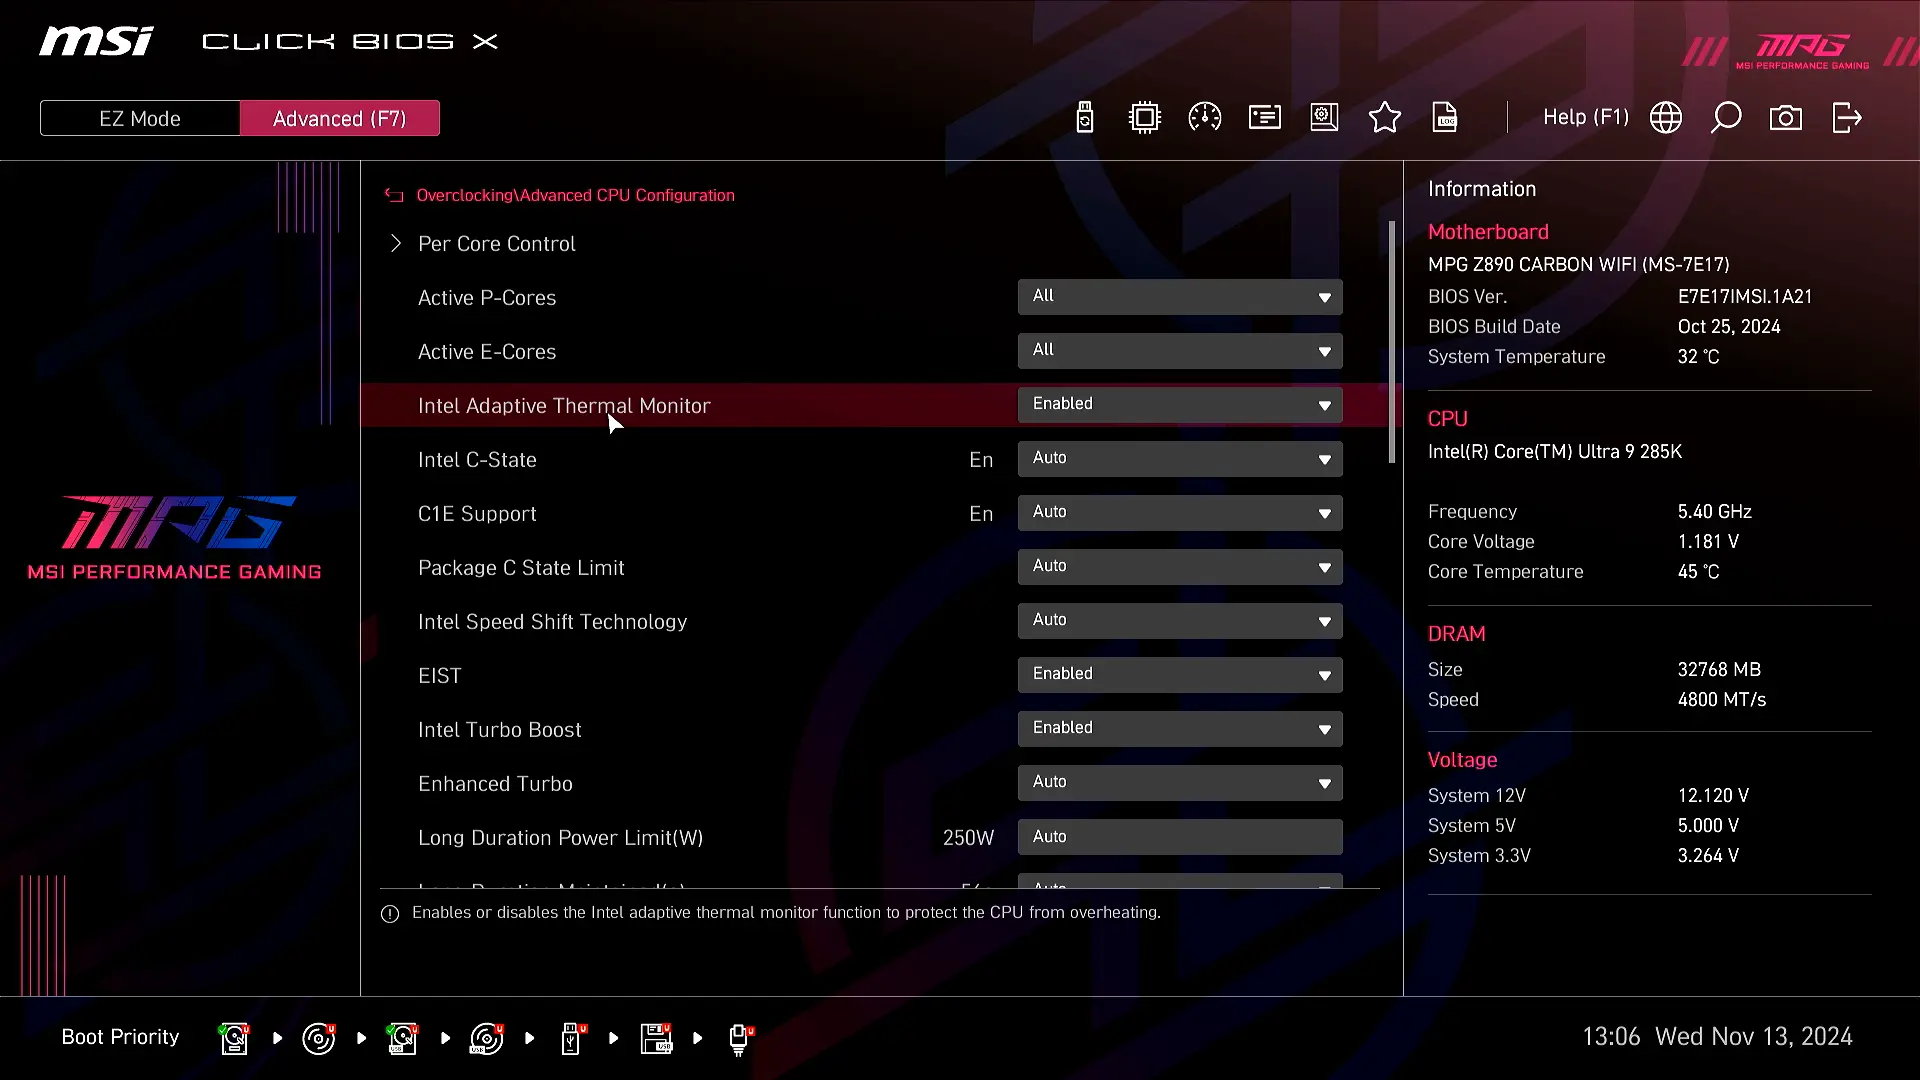Go back via Overclocking breadcrumb link

coord(463,195)
